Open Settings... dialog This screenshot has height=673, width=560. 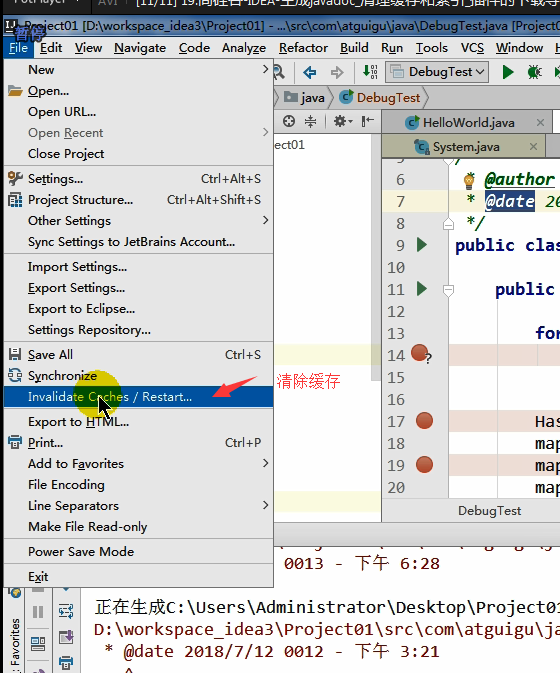(139, 179)
